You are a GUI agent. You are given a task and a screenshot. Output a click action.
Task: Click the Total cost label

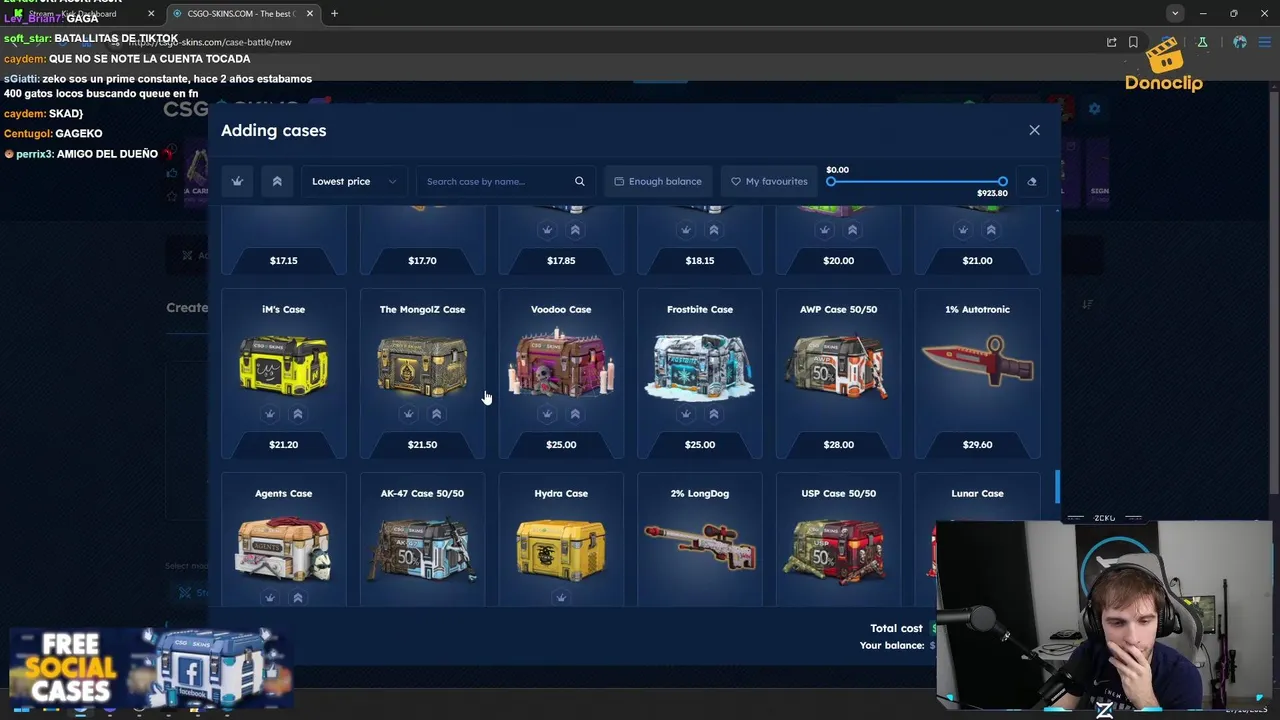click(896, 628)
